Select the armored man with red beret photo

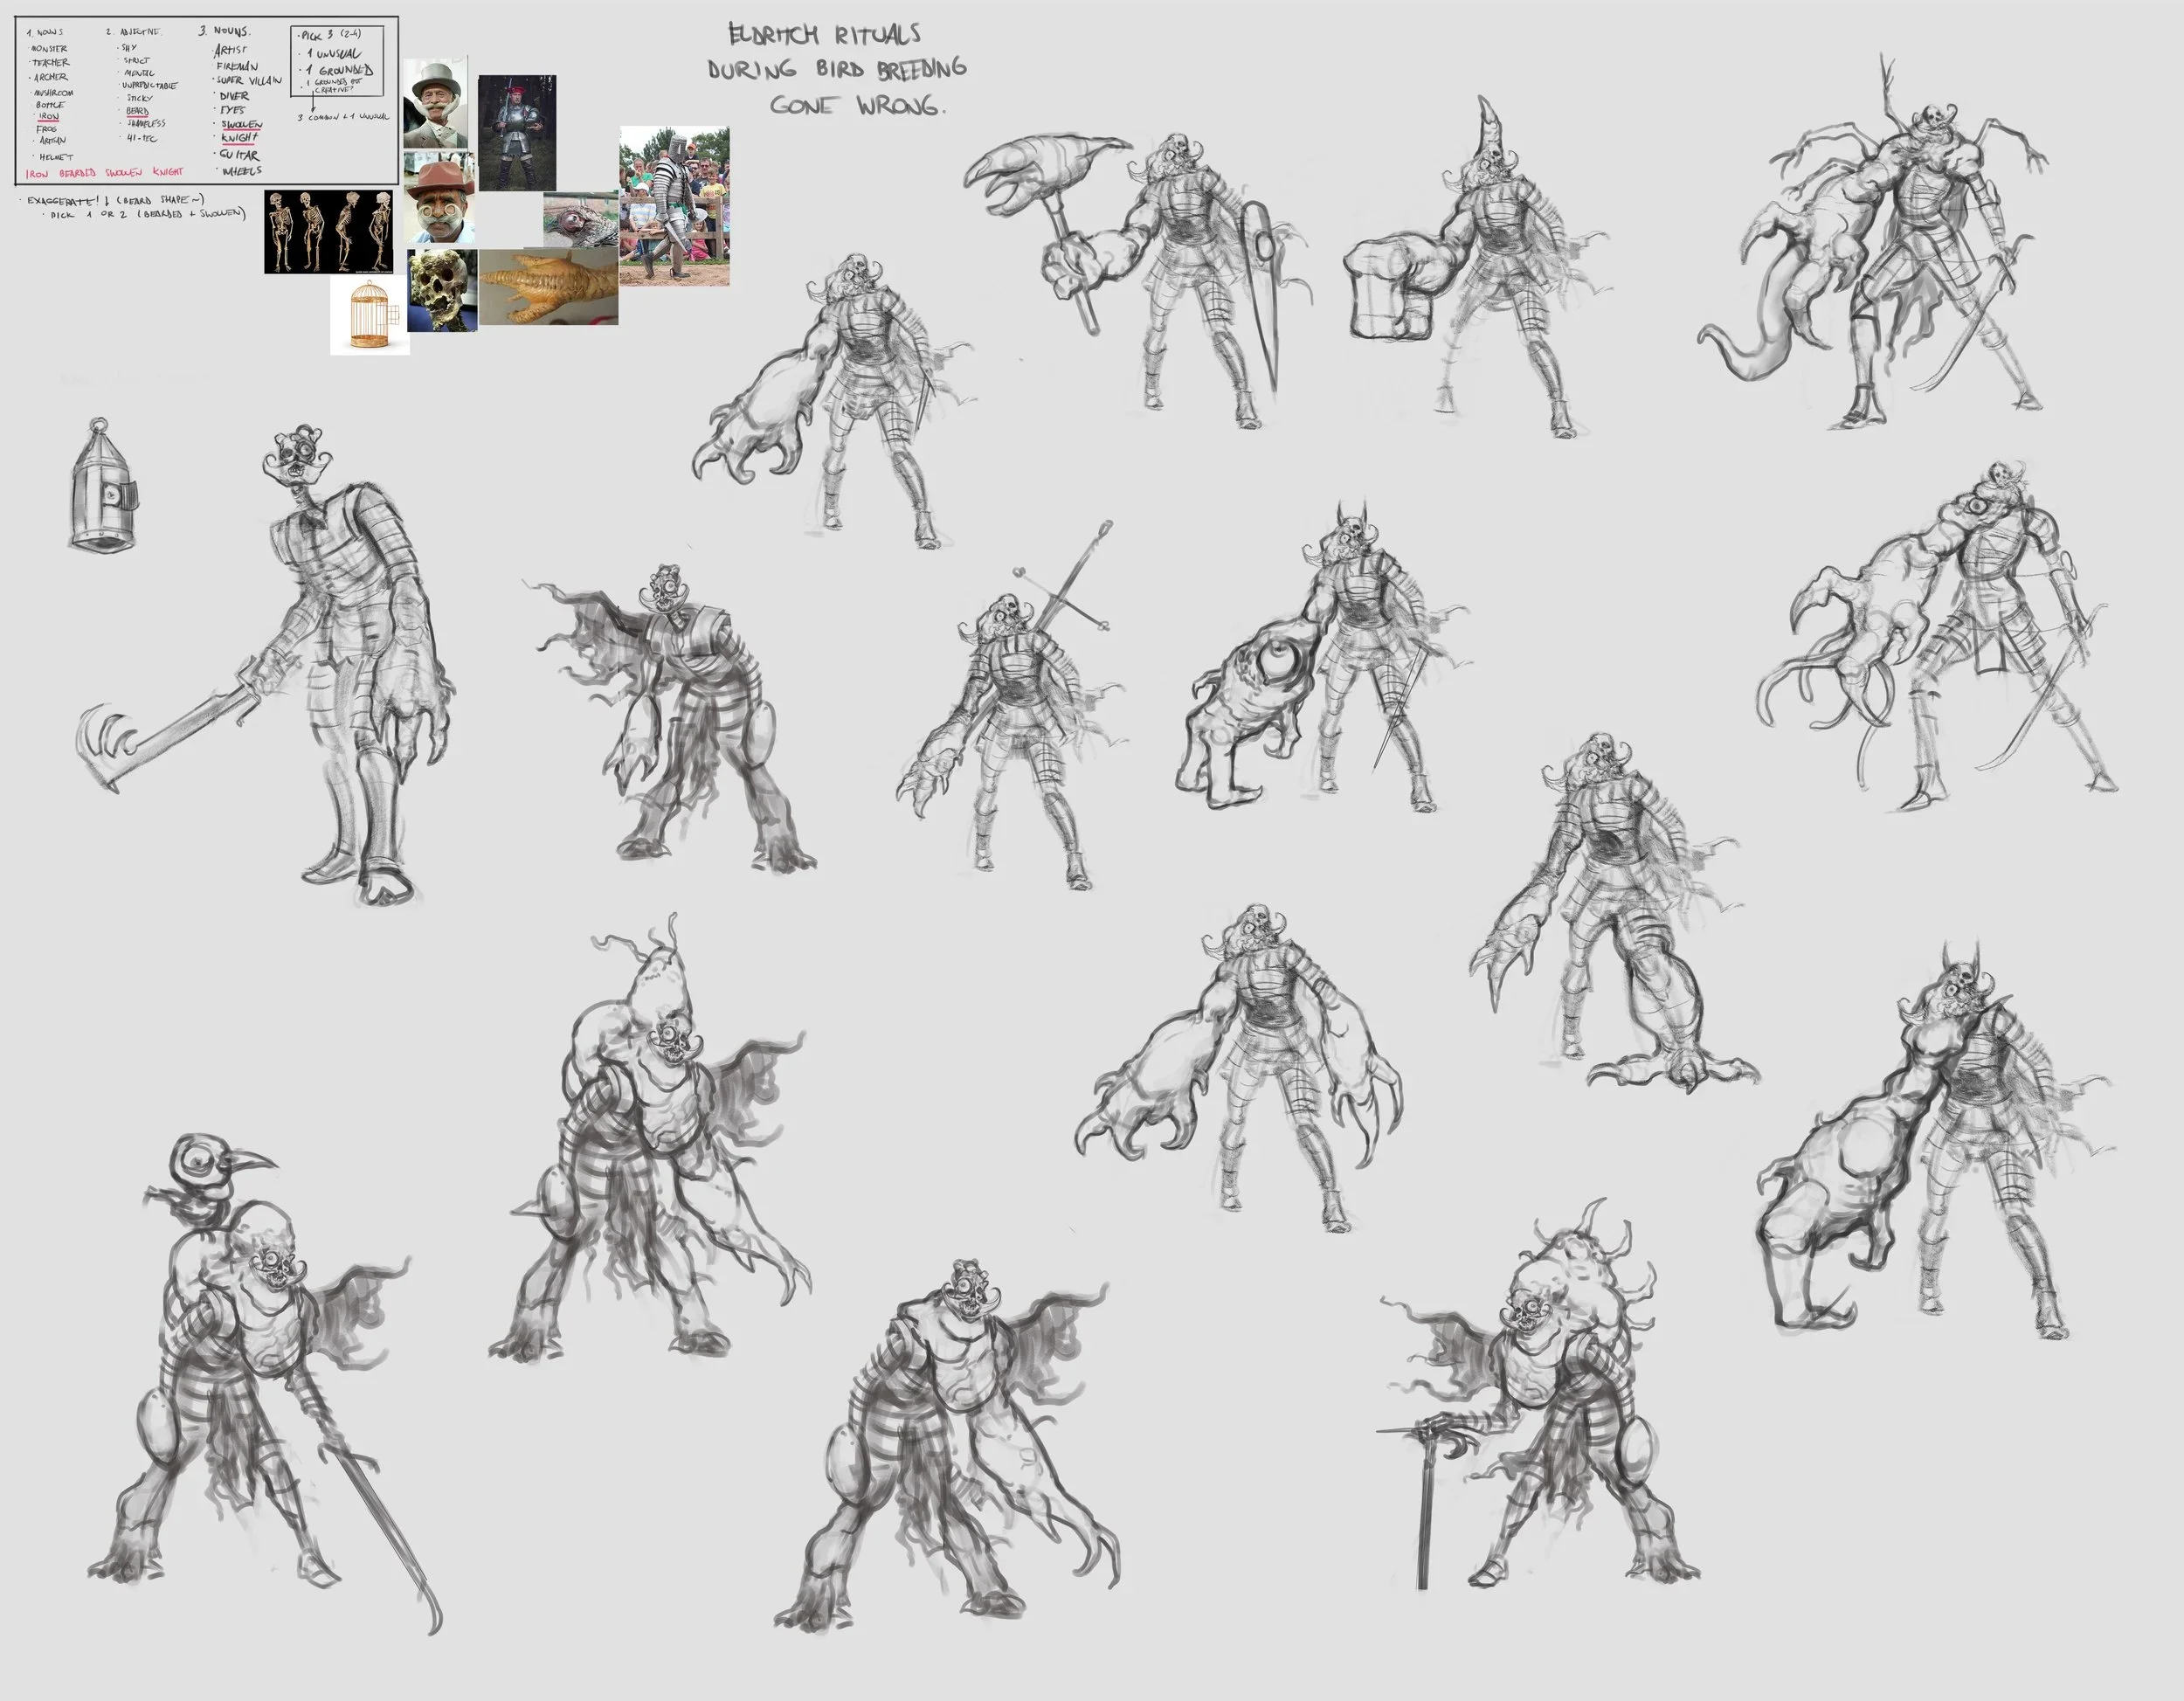[x=517, y=133]
